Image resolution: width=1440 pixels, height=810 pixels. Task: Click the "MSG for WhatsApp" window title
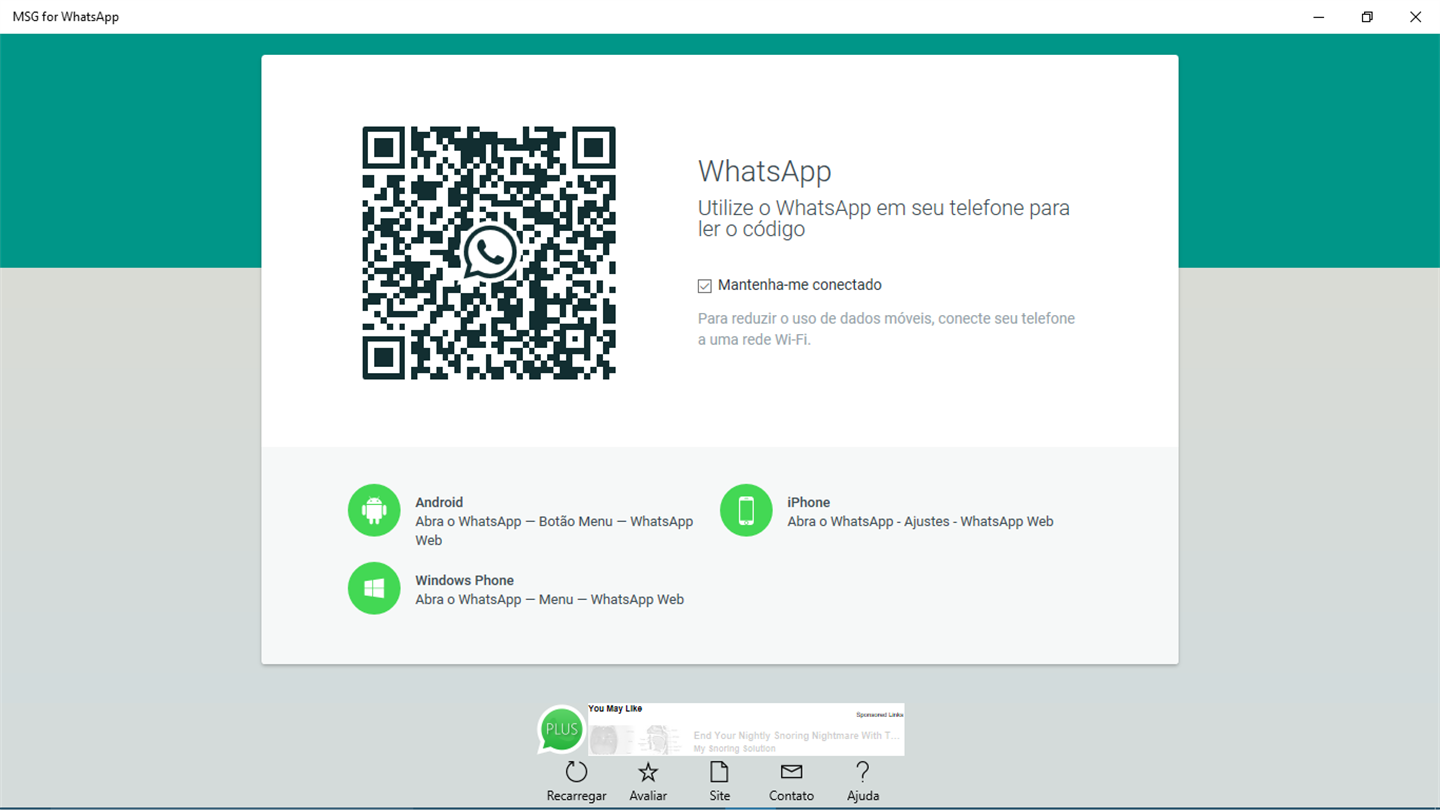[66, 17]
